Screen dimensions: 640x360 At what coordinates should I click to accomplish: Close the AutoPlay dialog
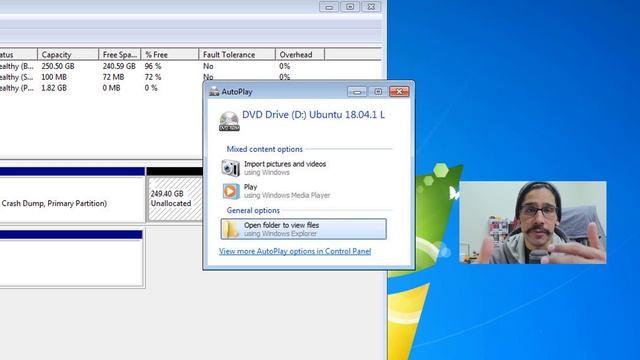pos(399,91)
